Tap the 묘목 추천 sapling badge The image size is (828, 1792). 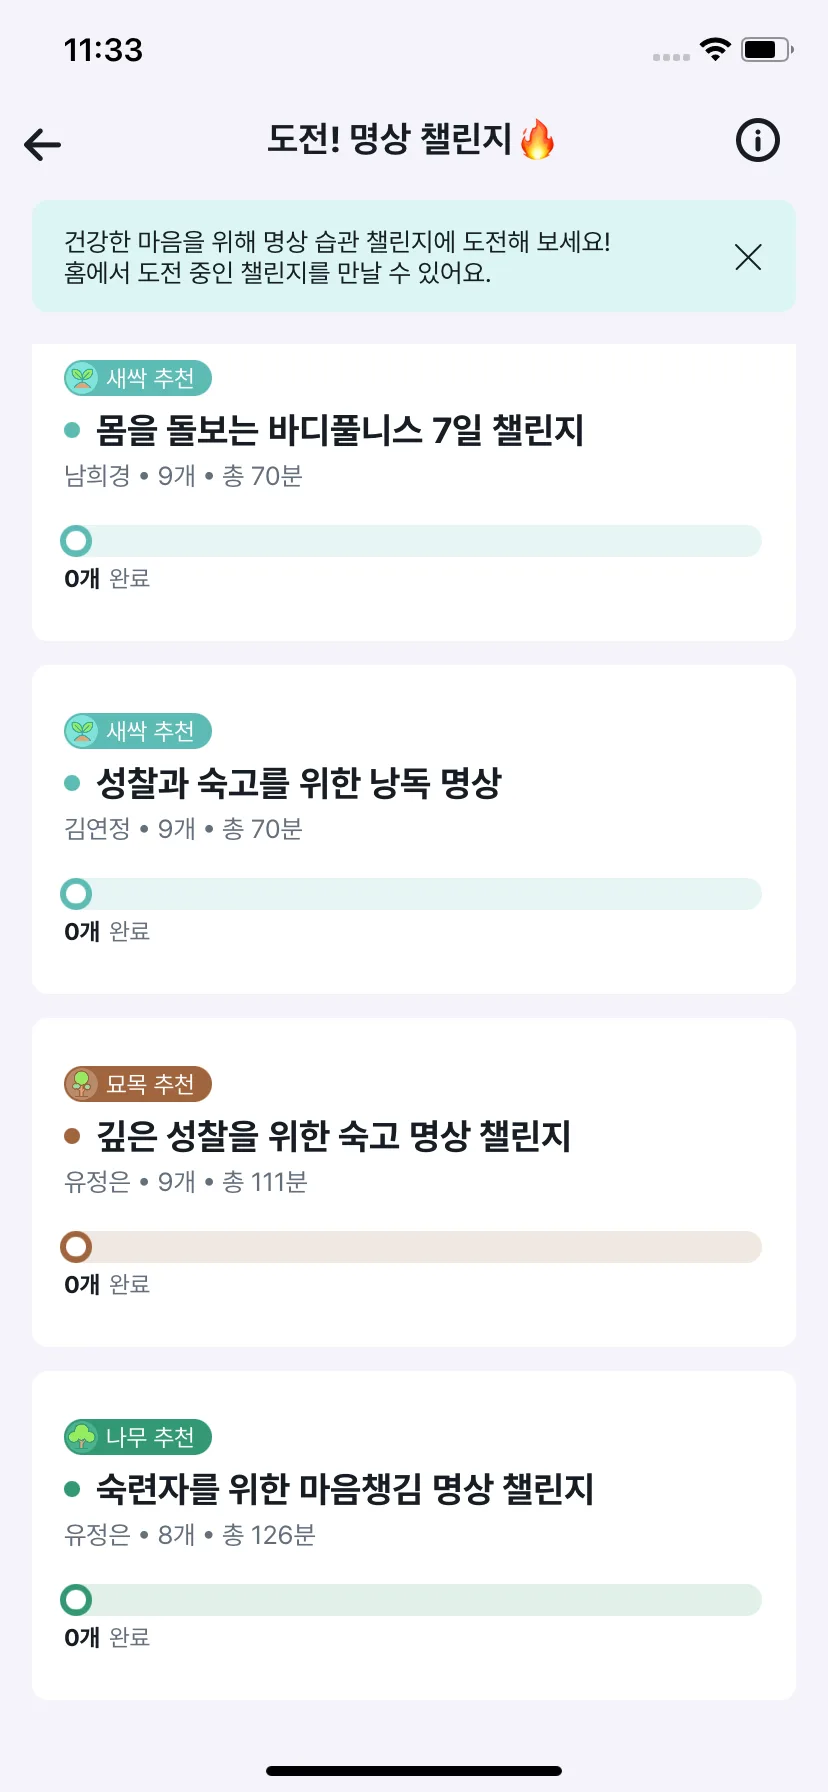pos(138,1084)
